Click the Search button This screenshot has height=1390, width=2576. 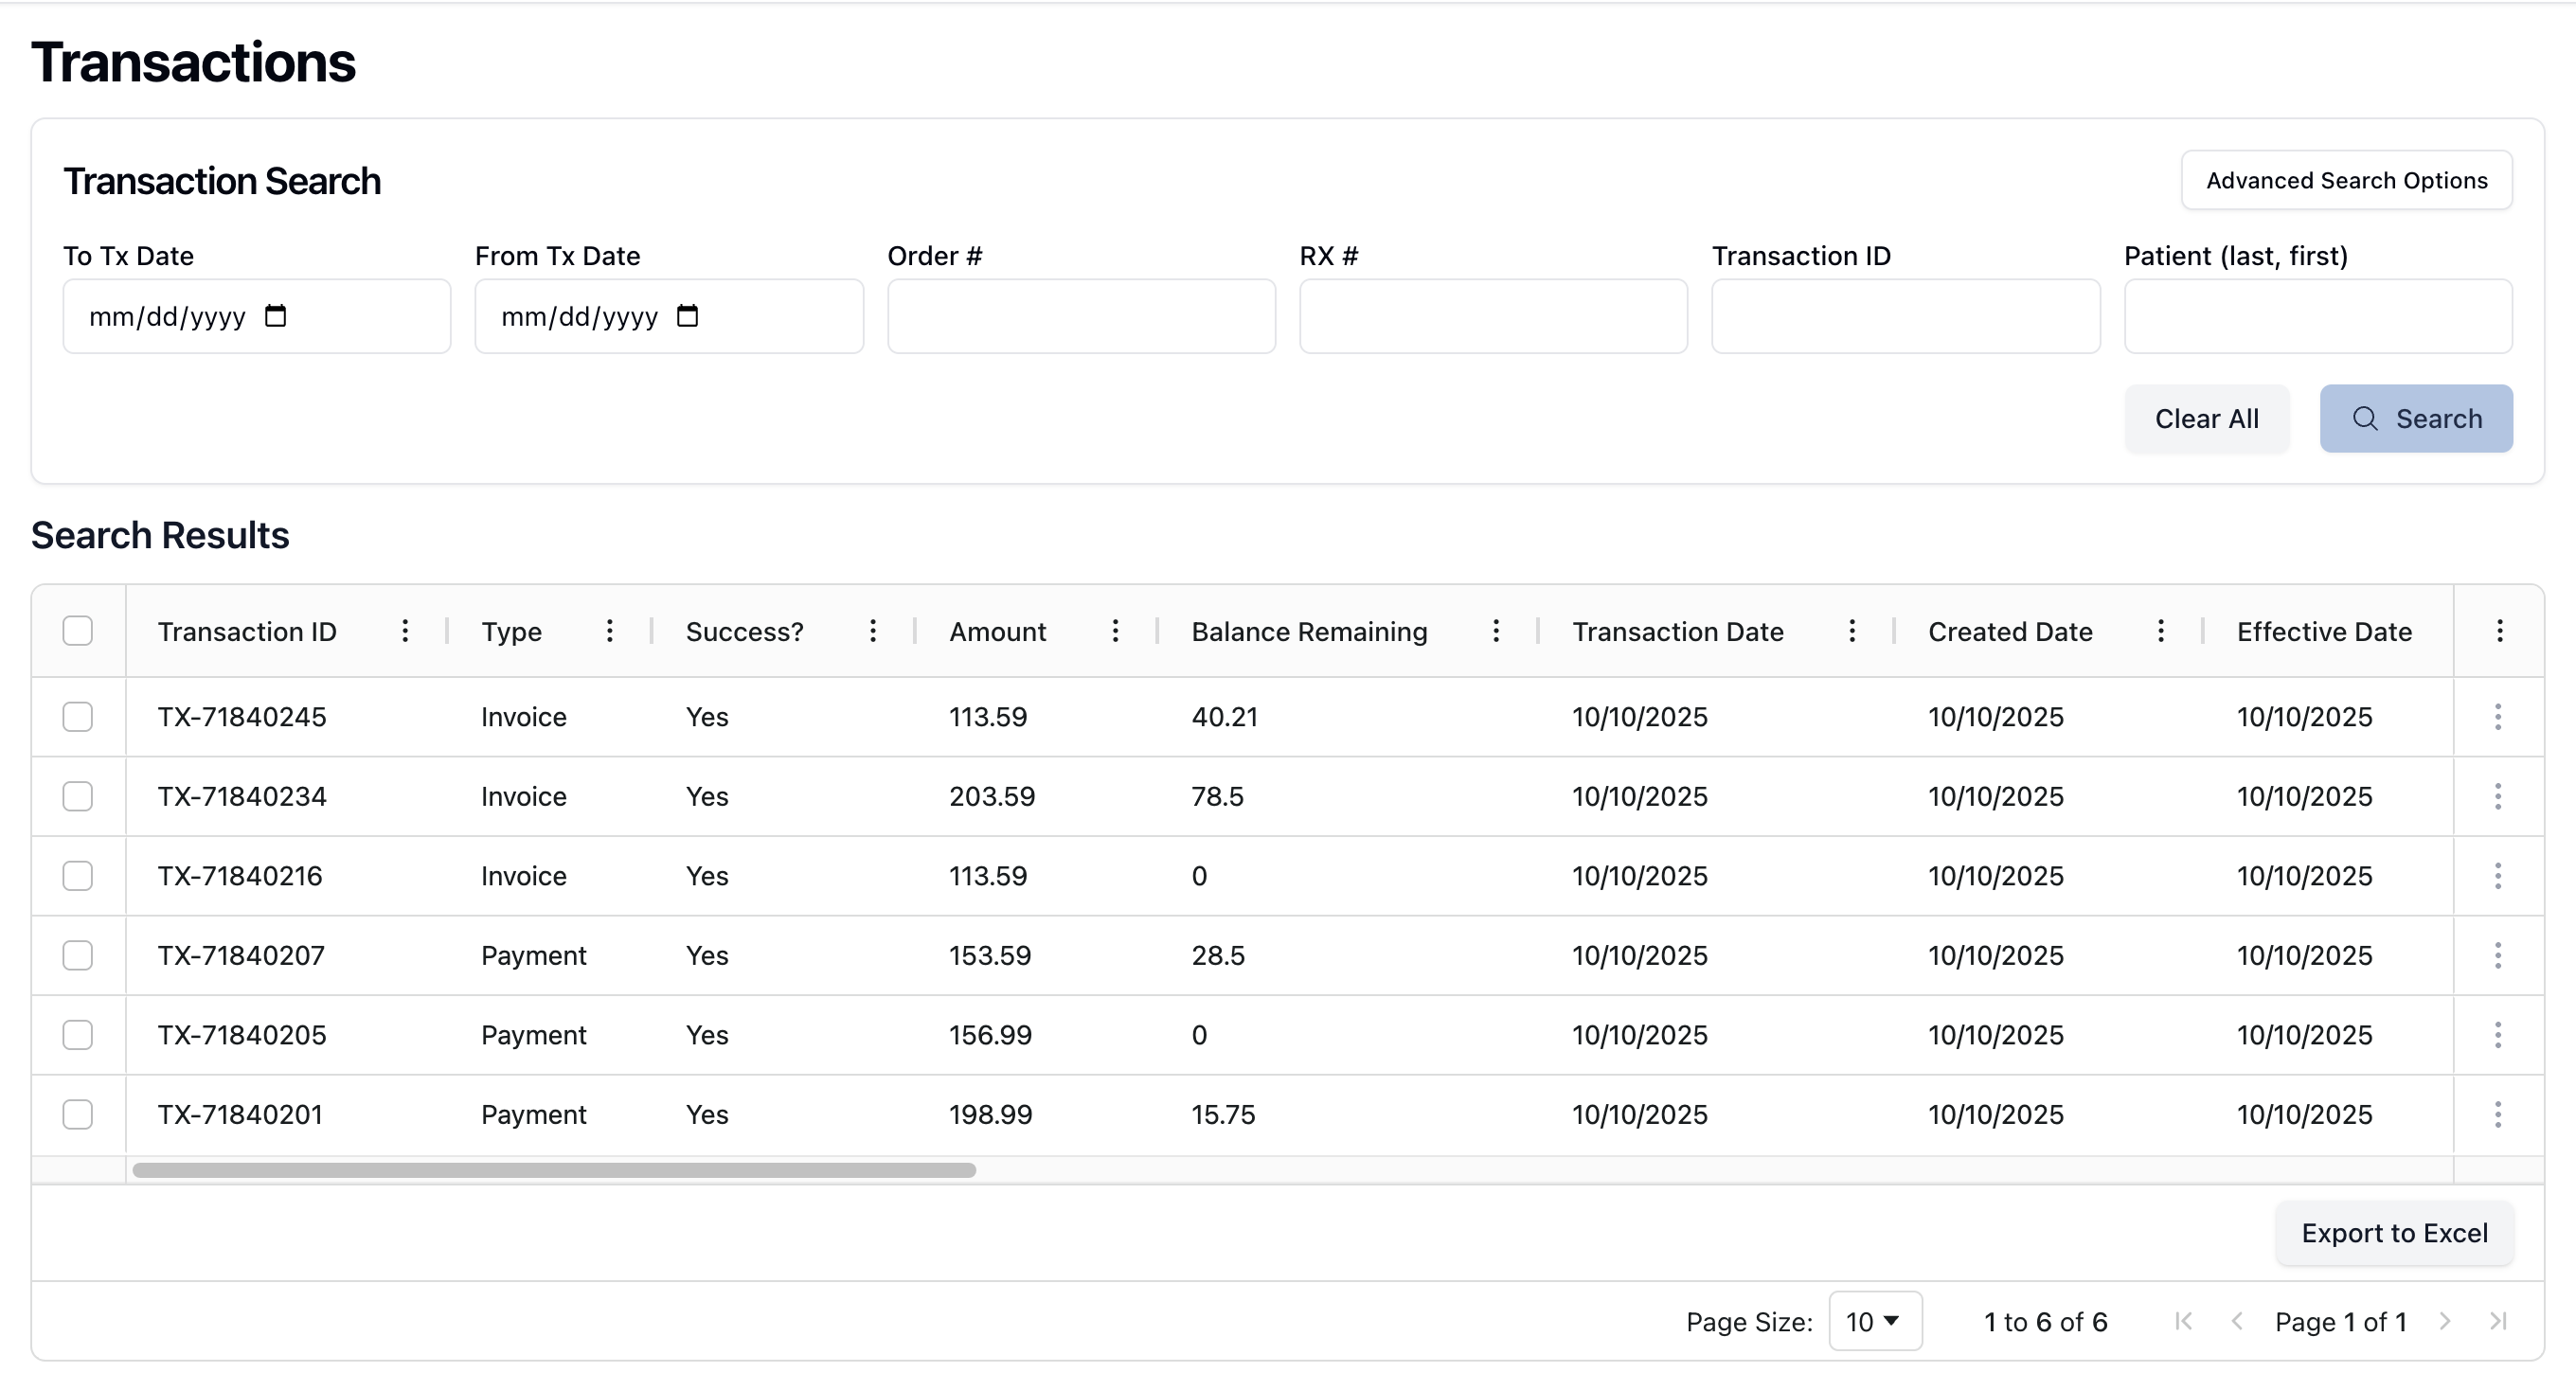pos(2415,418)
